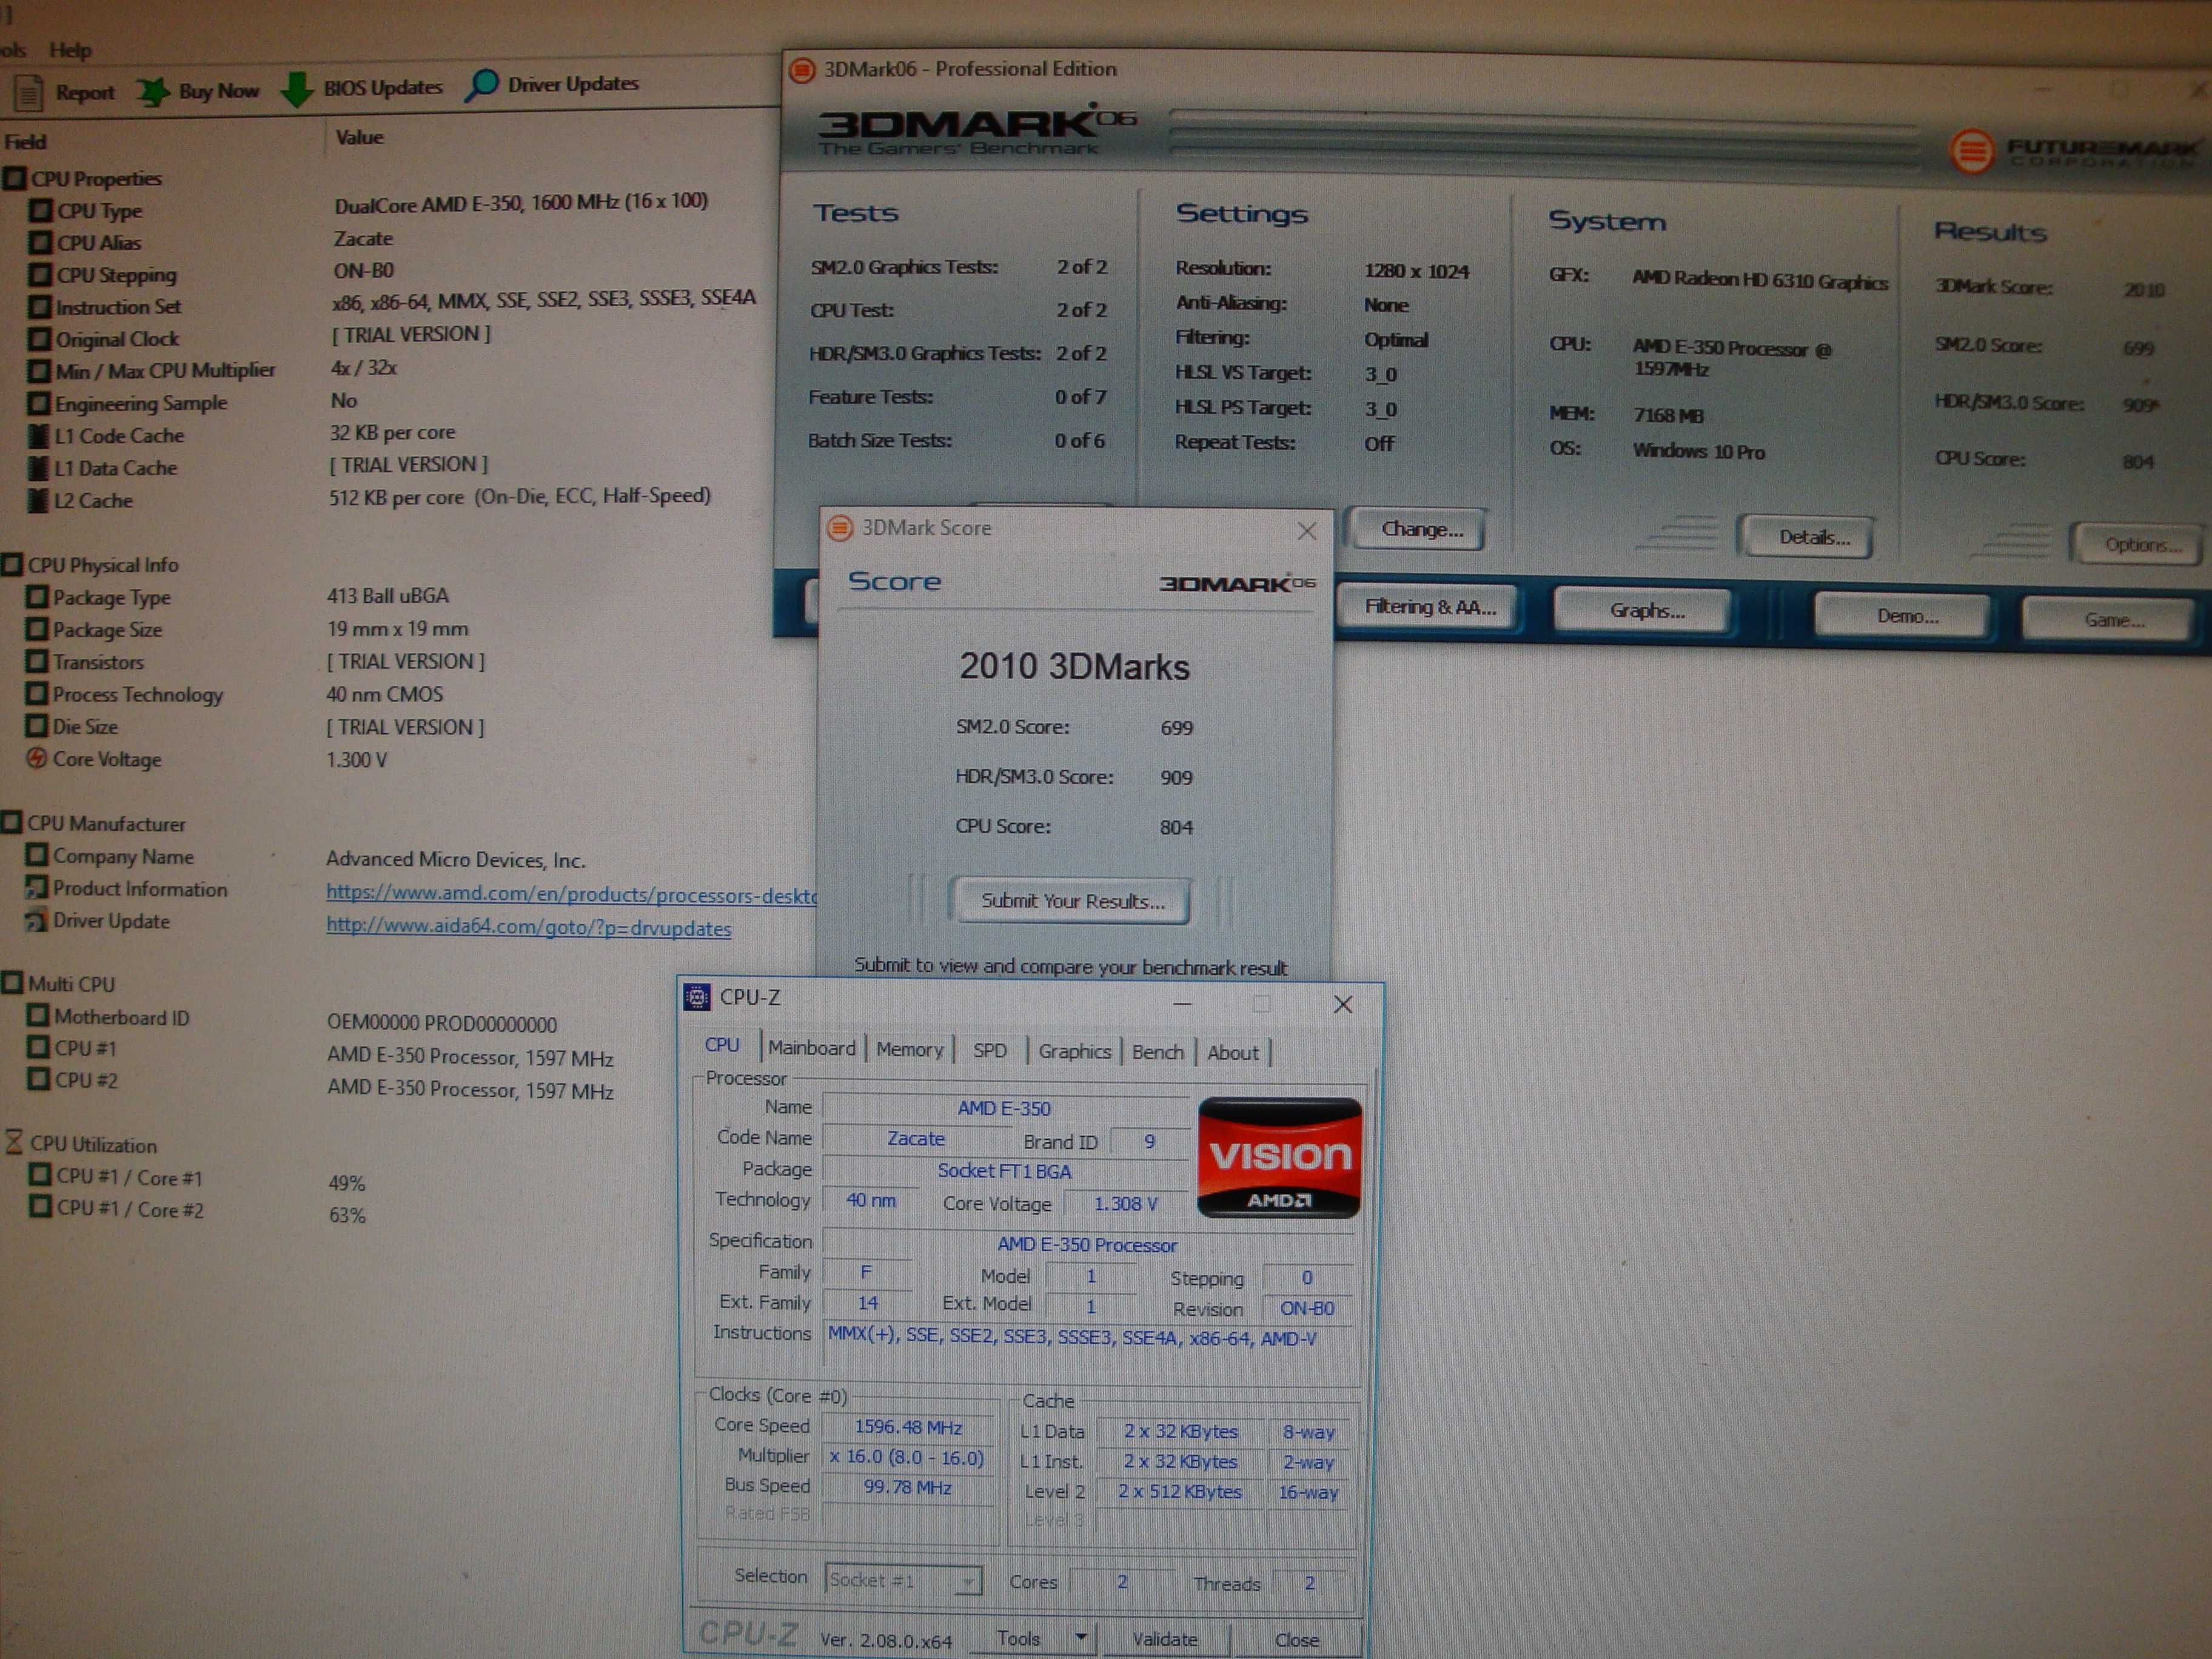Click the Field column header
Viewport: 2212px width, 1659px height.
pos(26,141)
